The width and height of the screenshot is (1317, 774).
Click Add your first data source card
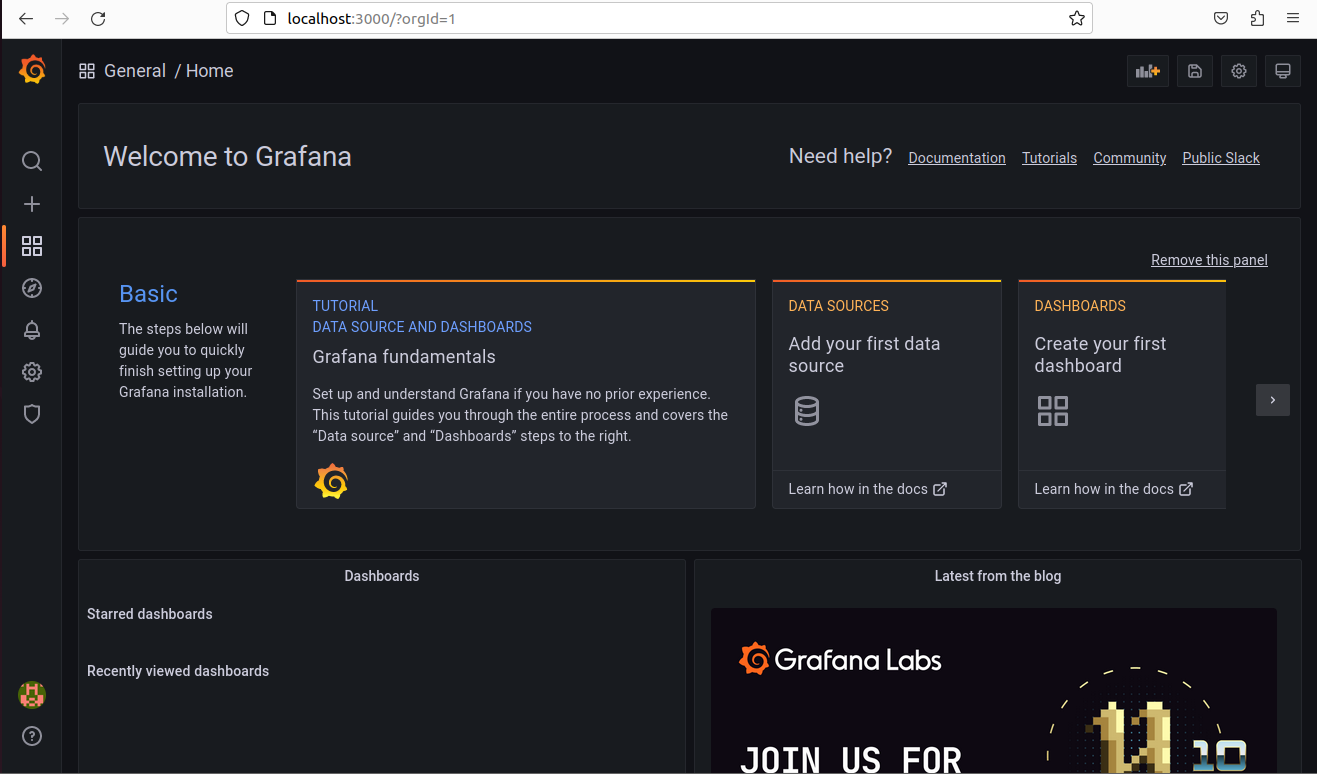887,395
